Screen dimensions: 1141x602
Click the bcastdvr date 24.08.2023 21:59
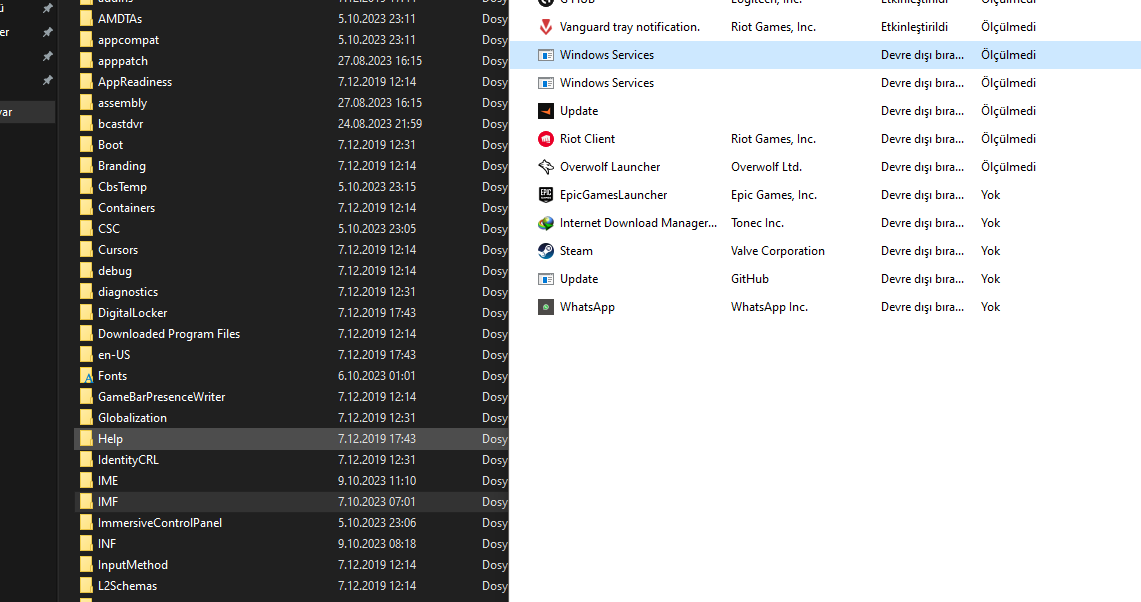380,124
